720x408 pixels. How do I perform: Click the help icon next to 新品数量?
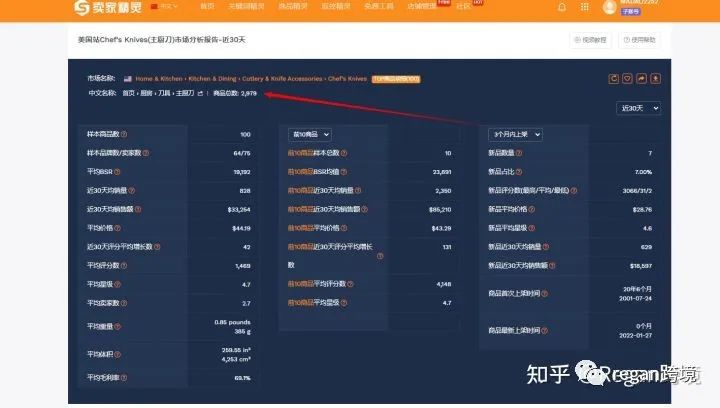519,153
